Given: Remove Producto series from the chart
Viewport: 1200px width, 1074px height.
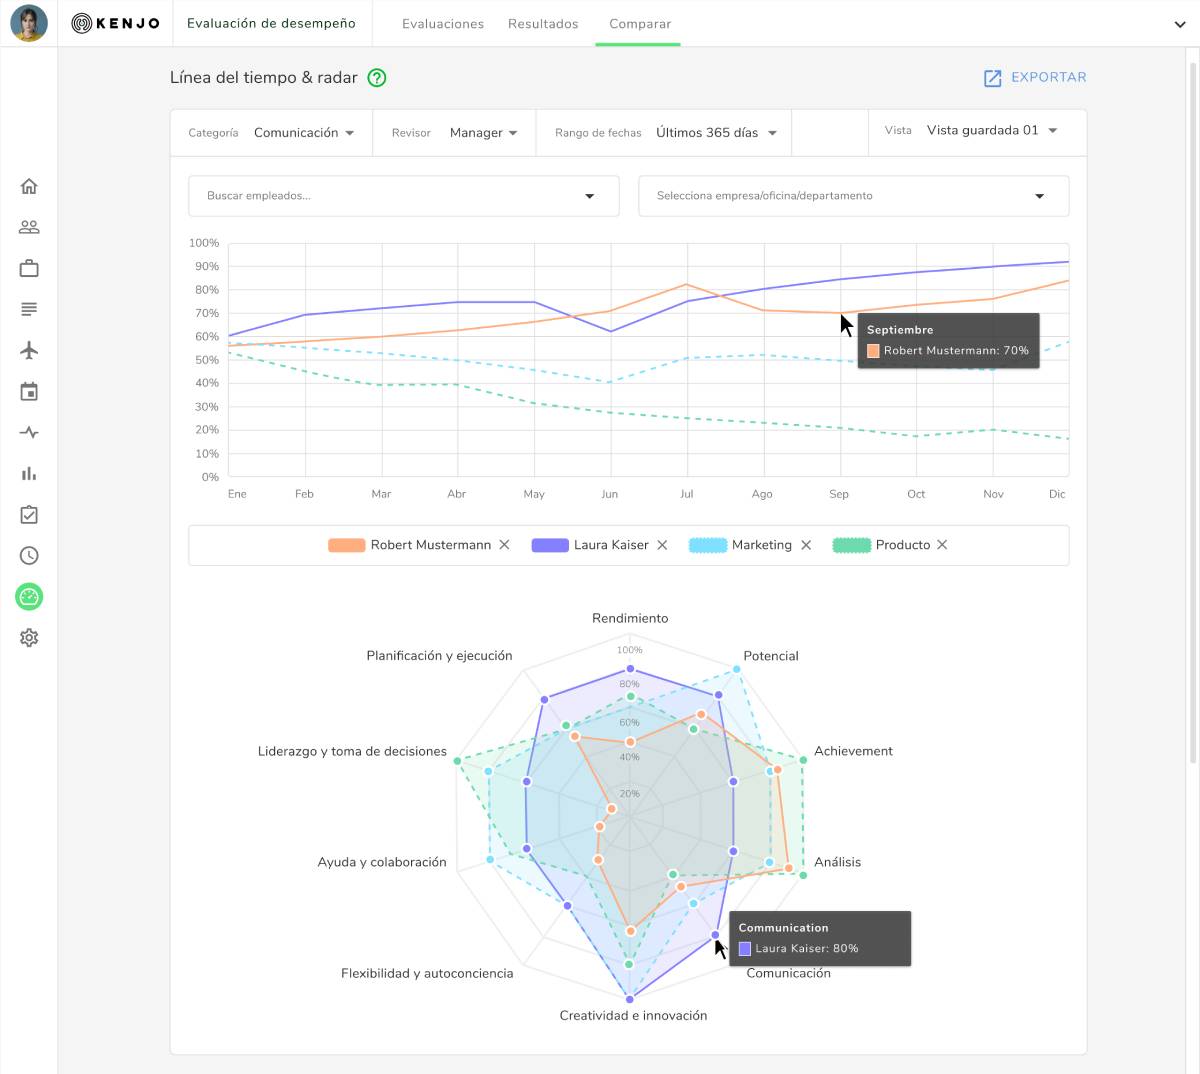Looking at the screenshot, I should coord(942,545).
